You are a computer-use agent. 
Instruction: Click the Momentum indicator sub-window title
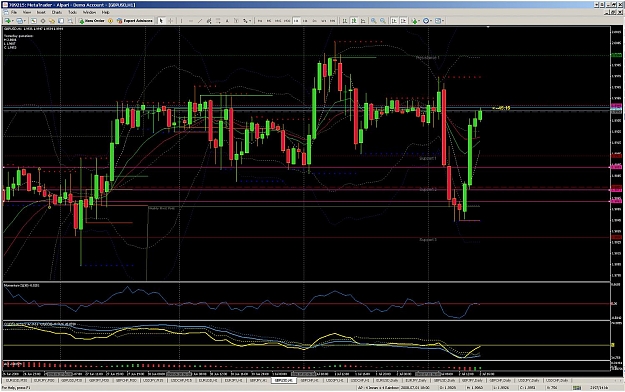[21, 285]
